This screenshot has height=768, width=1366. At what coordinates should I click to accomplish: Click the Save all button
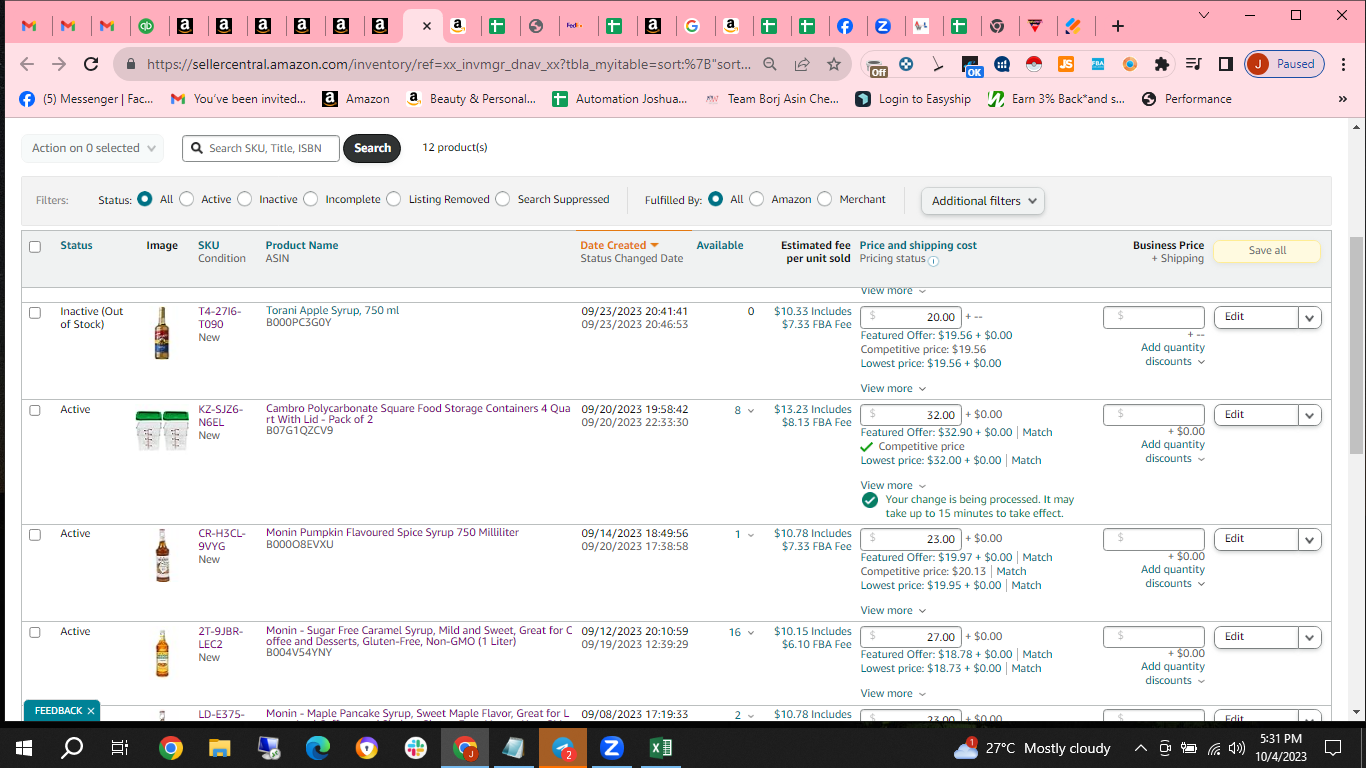[1267, 251]
